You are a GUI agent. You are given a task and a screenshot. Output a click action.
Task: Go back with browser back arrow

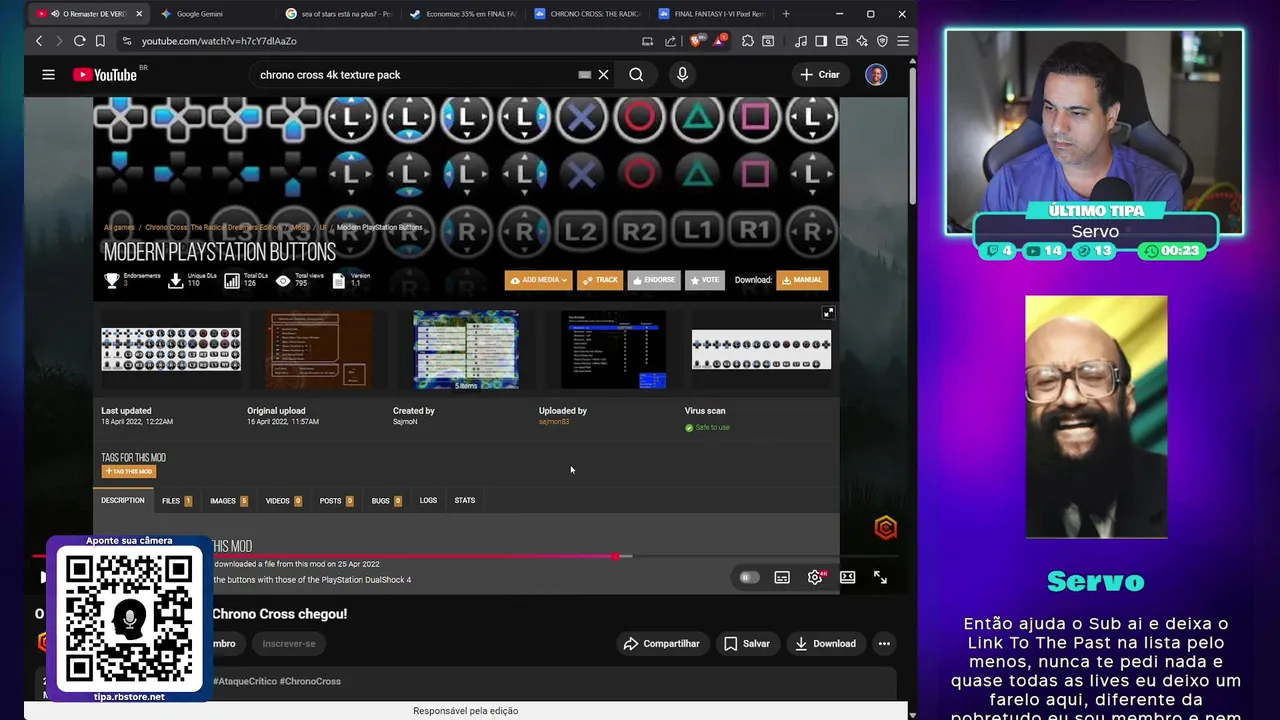click(x=39, y=41)
